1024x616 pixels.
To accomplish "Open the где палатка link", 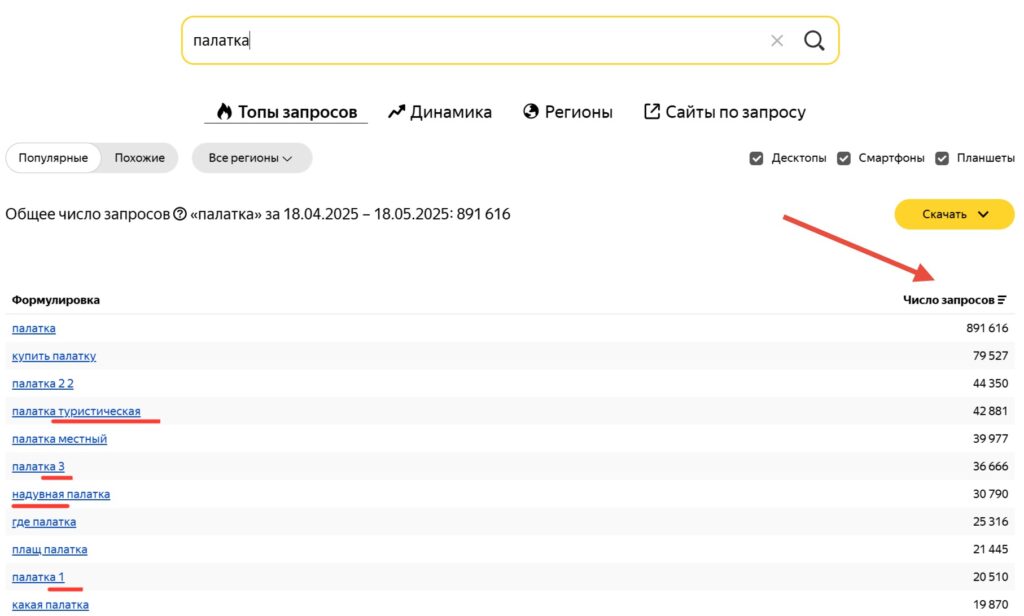I will tap(44, 522).
